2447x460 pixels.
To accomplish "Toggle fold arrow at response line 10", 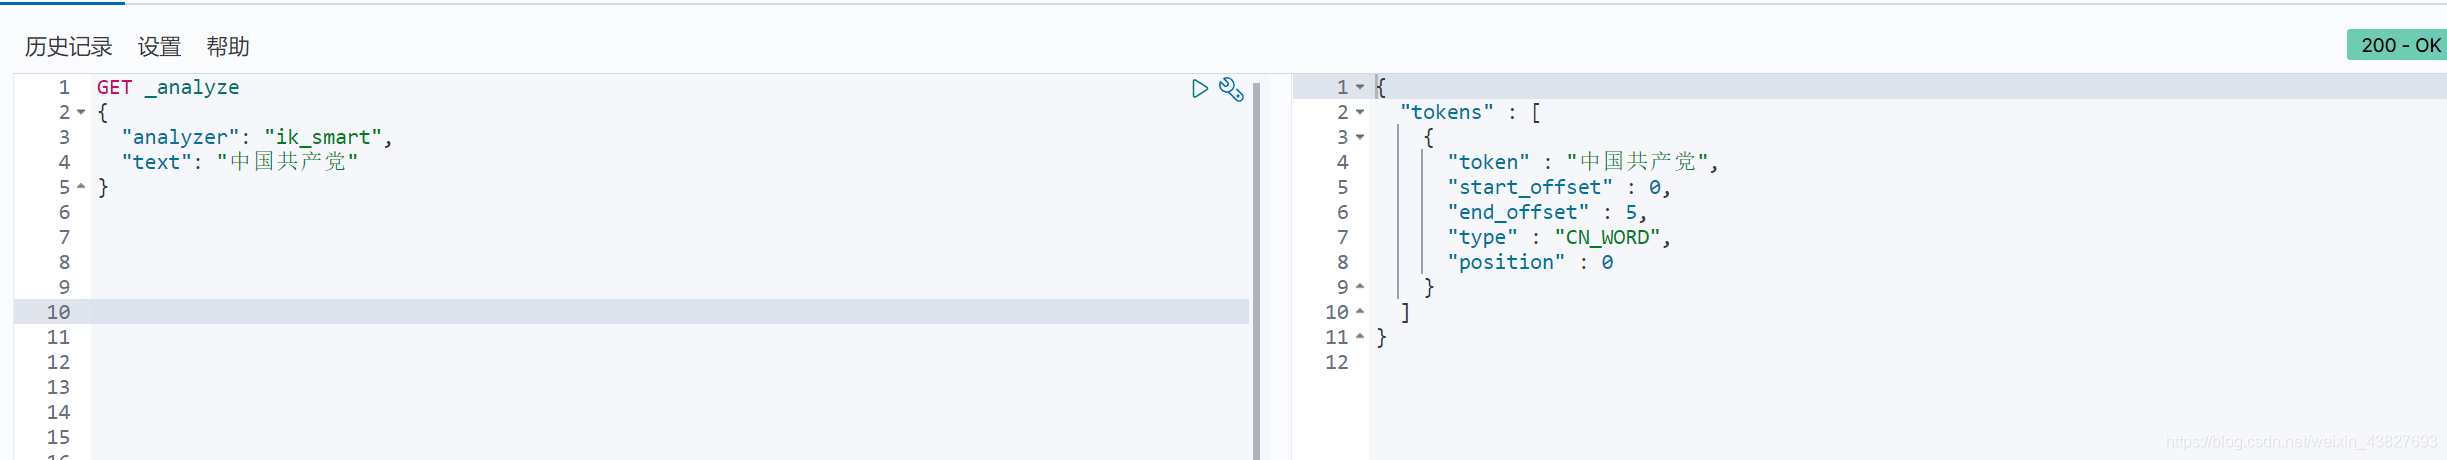I will (x=1360, y=312).
